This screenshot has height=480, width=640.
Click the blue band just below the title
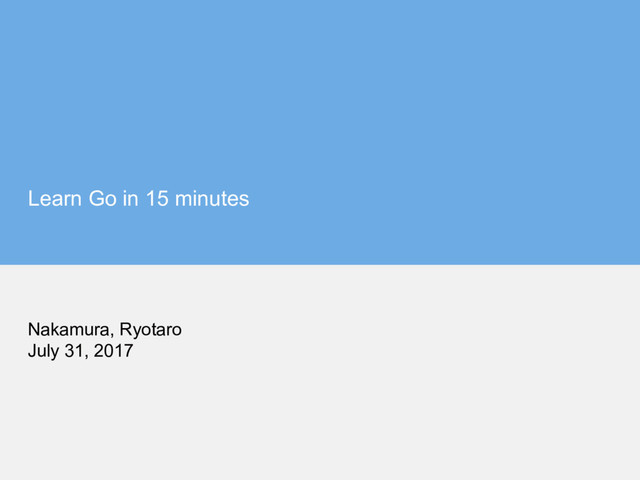[x=320, y=238]
